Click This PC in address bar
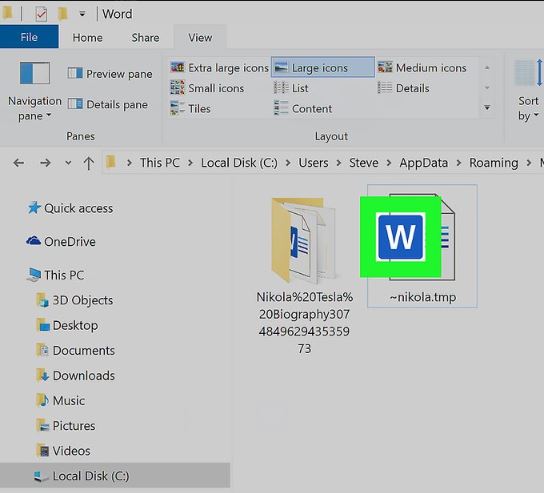This screenshot has width=544, height=493. coord(160,162)
